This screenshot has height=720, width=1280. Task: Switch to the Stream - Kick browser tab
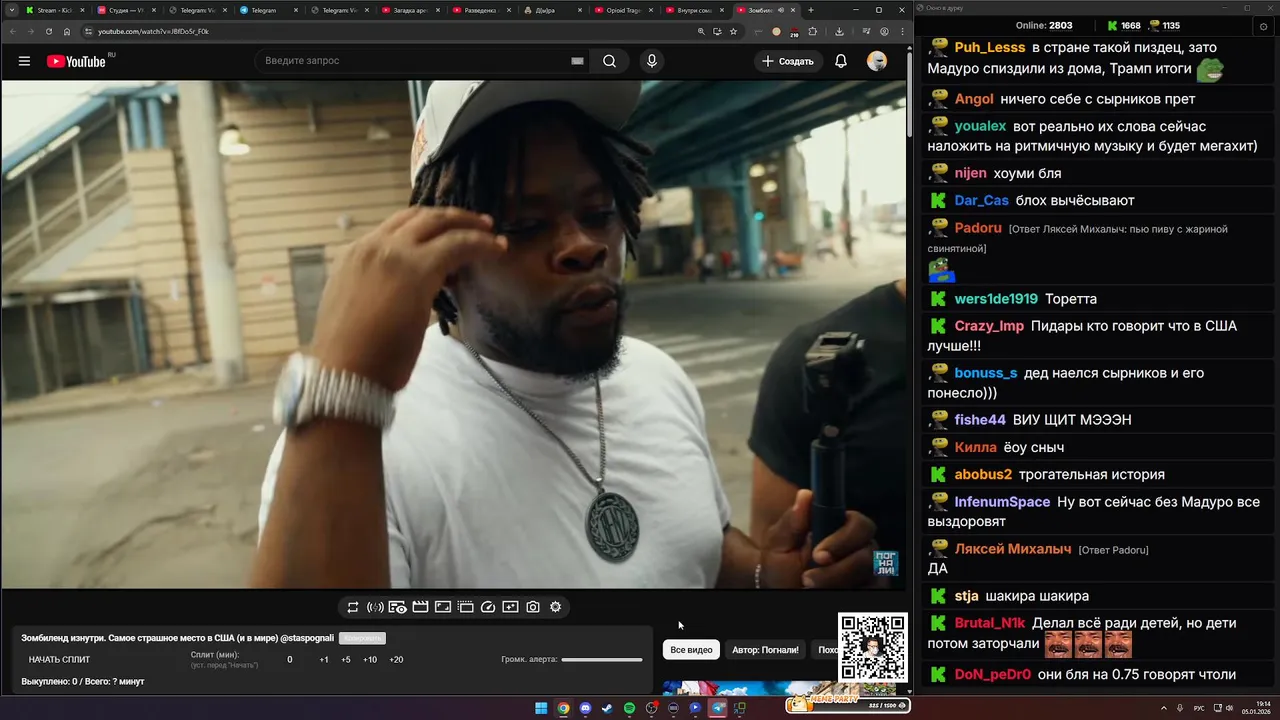53,10
